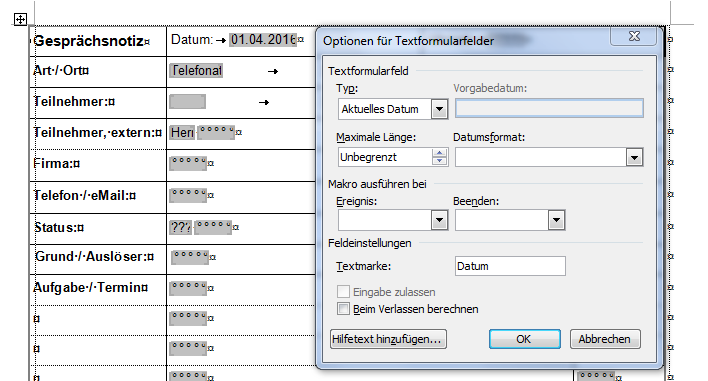Viewport: 708px width, 381px height.
Task: Click the Vorgabedatum text field
Action: click(549, 109)
